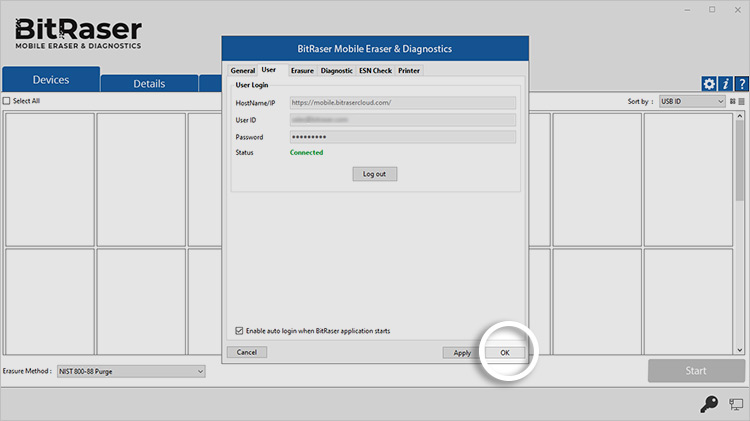
Task: Click the Start button
Action: tap(696, 371)
